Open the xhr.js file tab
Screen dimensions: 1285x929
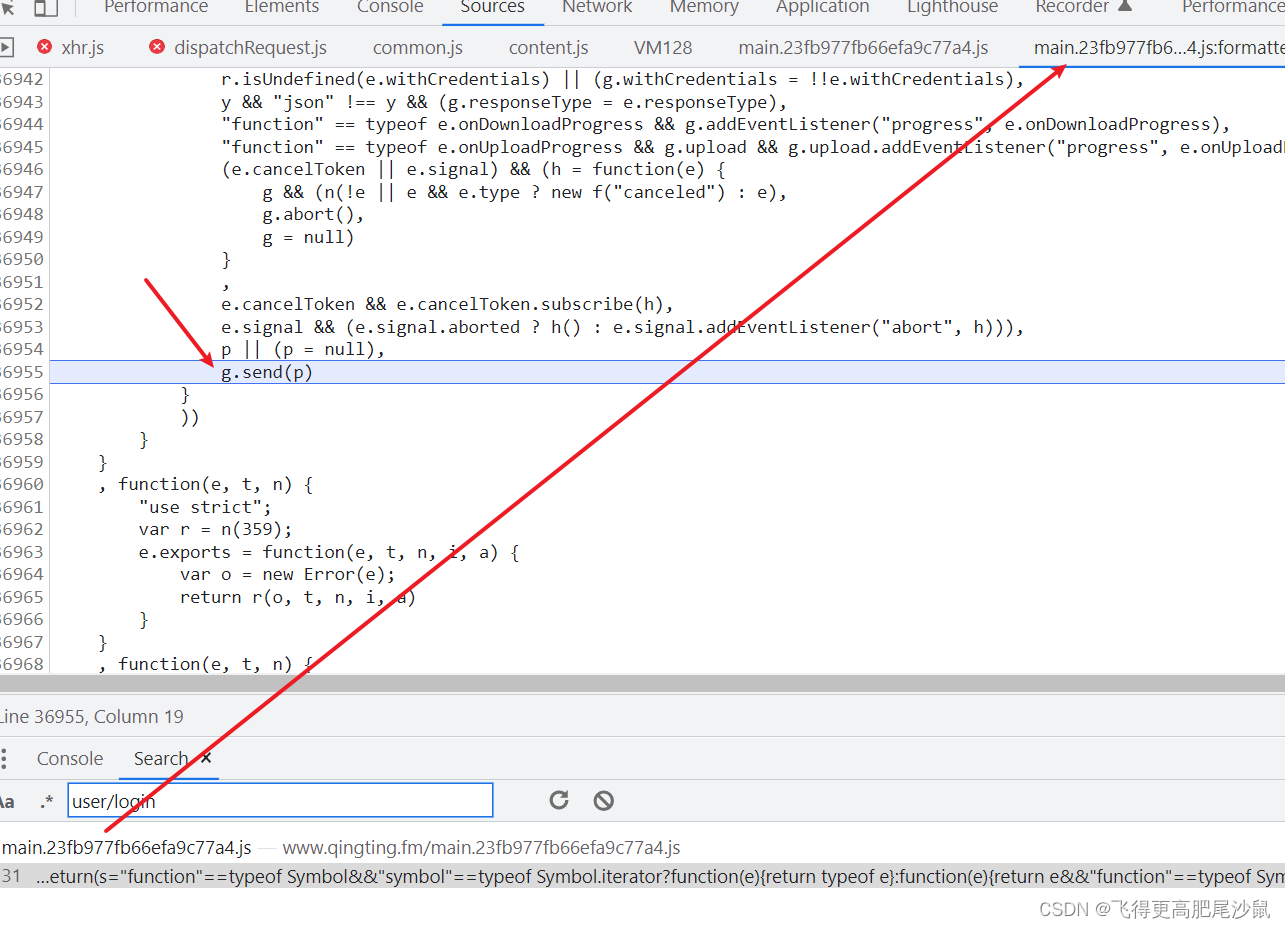82,47
